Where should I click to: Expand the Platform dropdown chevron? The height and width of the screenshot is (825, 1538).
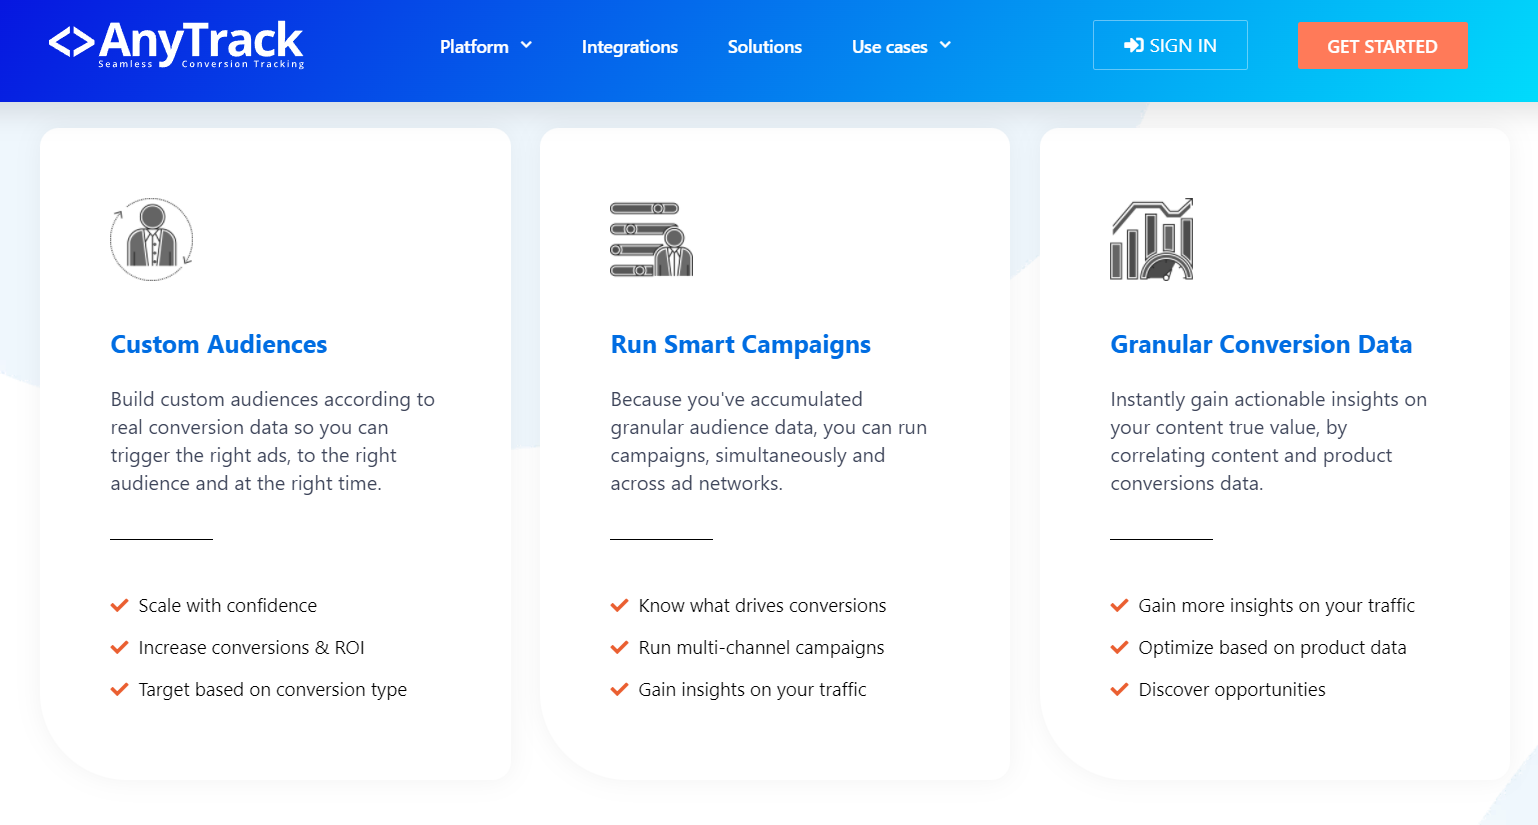[x=526, y=45]
